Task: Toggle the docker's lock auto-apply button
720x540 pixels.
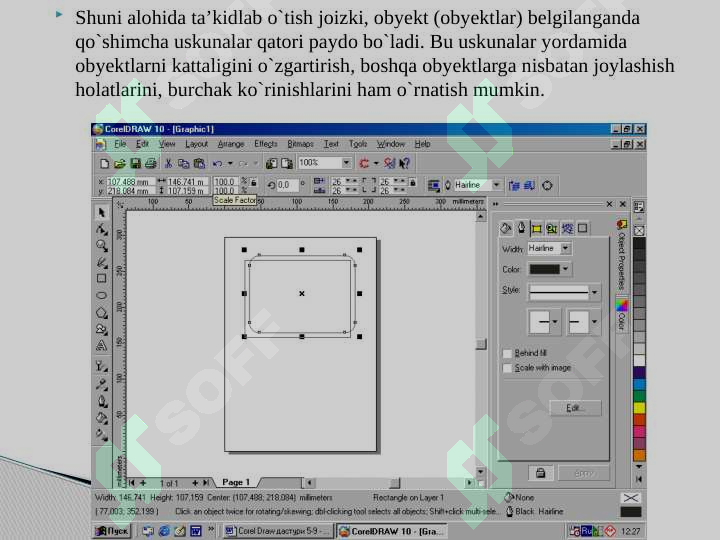Action: pyautogui.click(x=540, y=473)
